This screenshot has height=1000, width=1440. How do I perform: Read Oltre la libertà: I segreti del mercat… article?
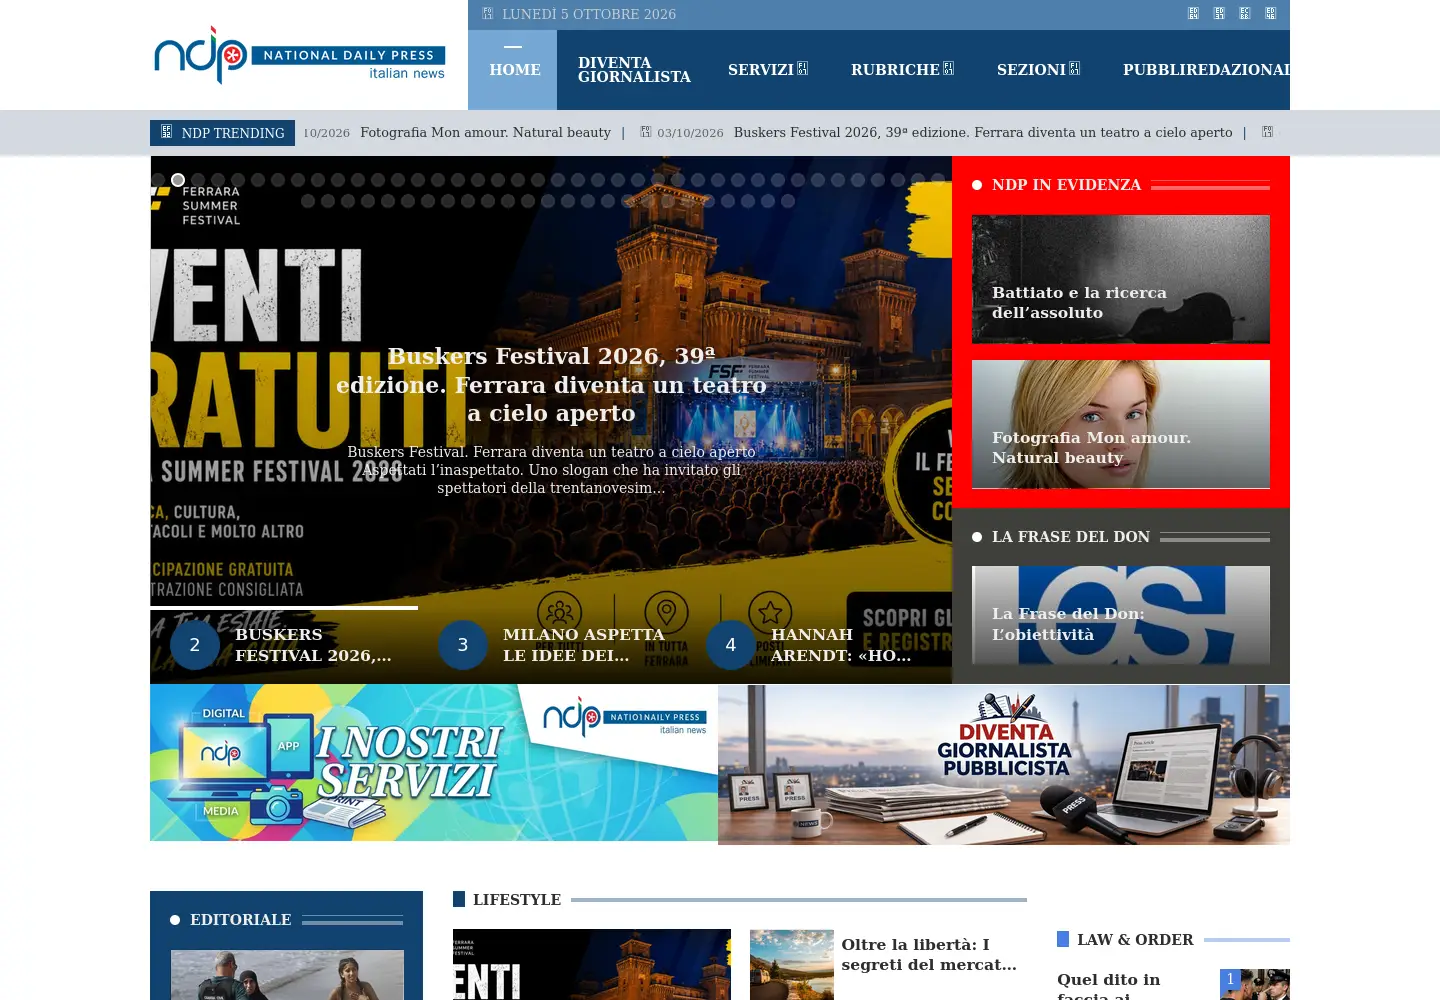coord(929,954)
